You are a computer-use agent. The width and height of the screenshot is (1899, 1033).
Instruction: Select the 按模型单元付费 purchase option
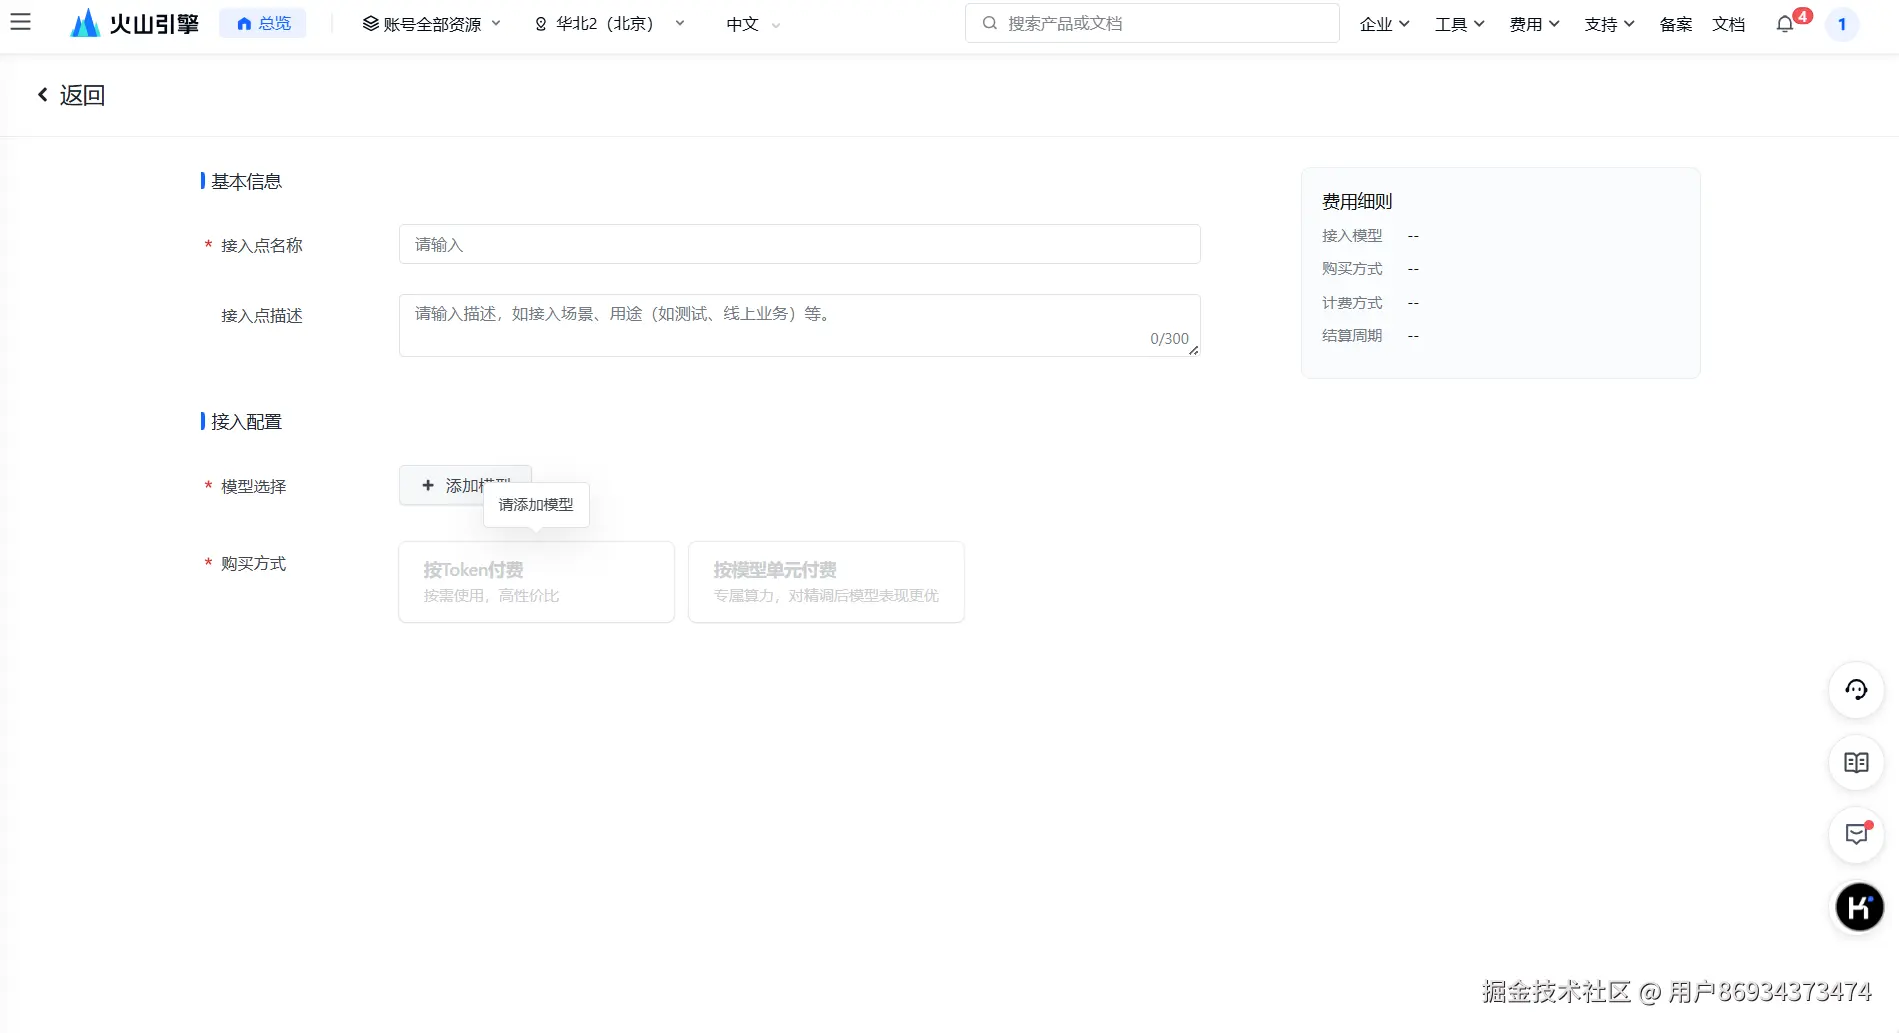(826, 582)
